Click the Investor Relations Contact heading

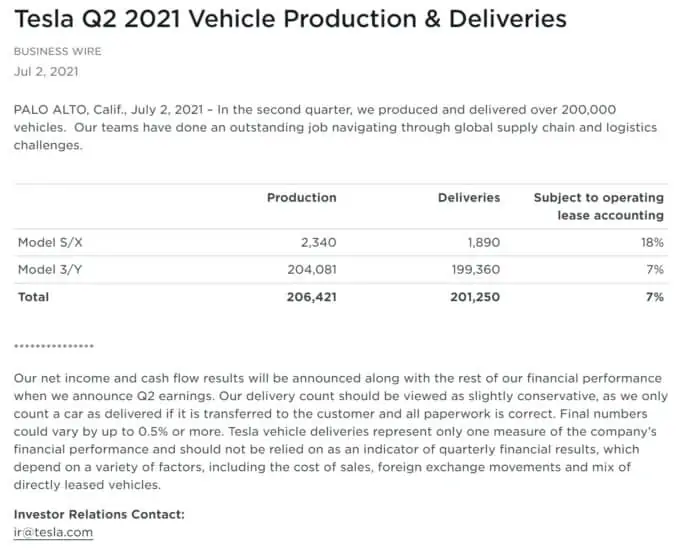[x=99, y=514]
